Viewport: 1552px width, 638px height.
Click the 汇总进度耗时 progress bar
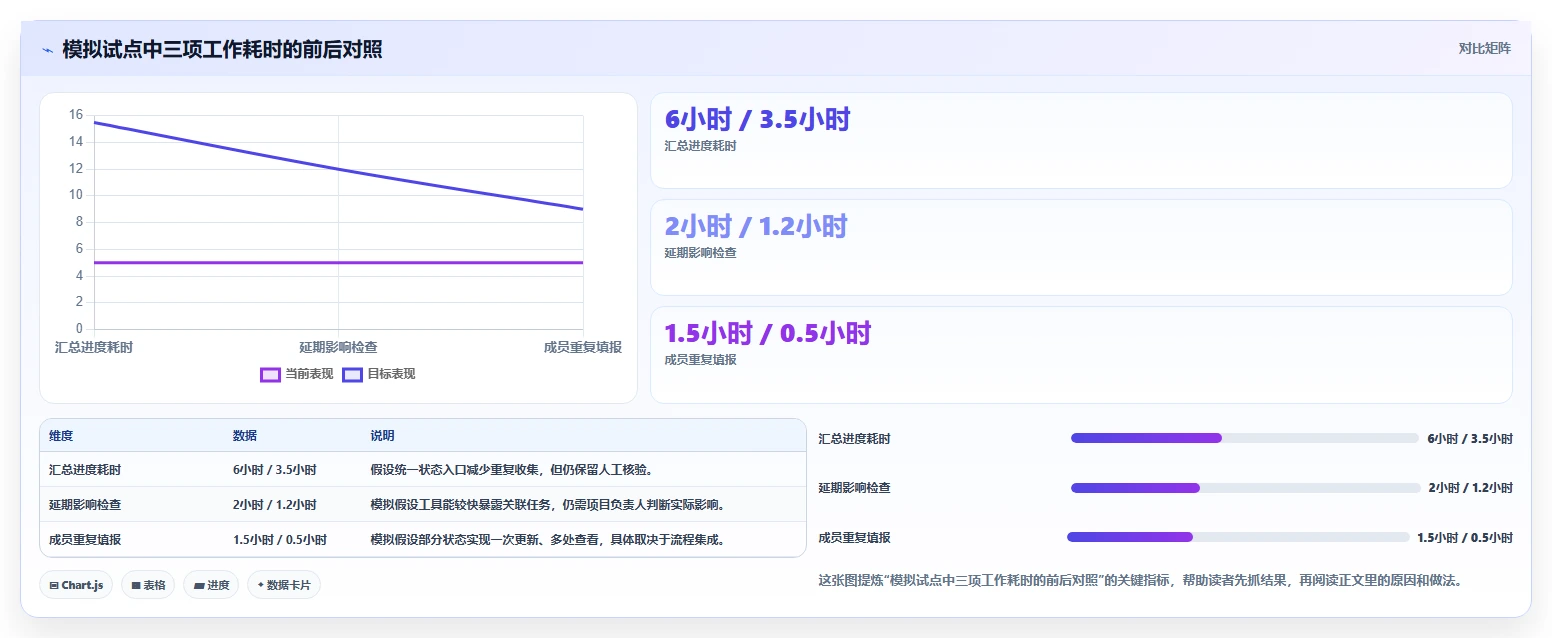(x=1244, y=438)
